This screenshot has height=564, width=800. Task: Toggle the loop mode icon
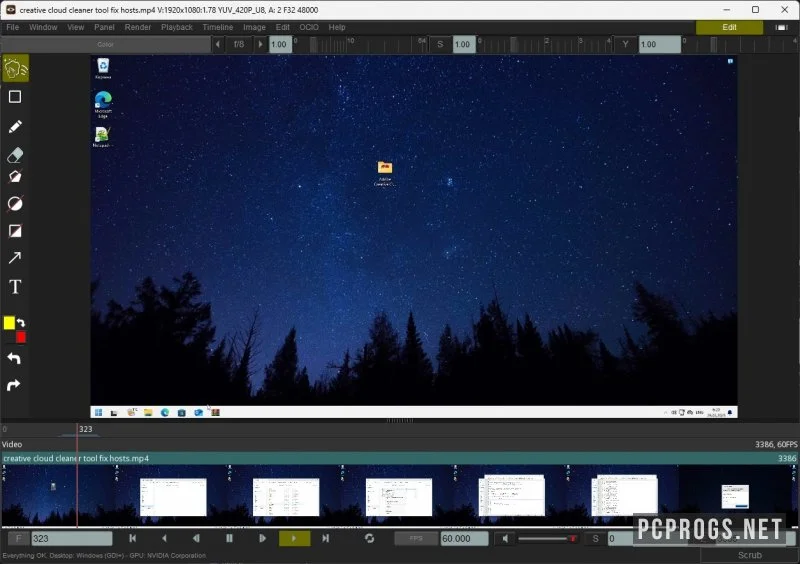pyautogui.click(x=370, y=538)
